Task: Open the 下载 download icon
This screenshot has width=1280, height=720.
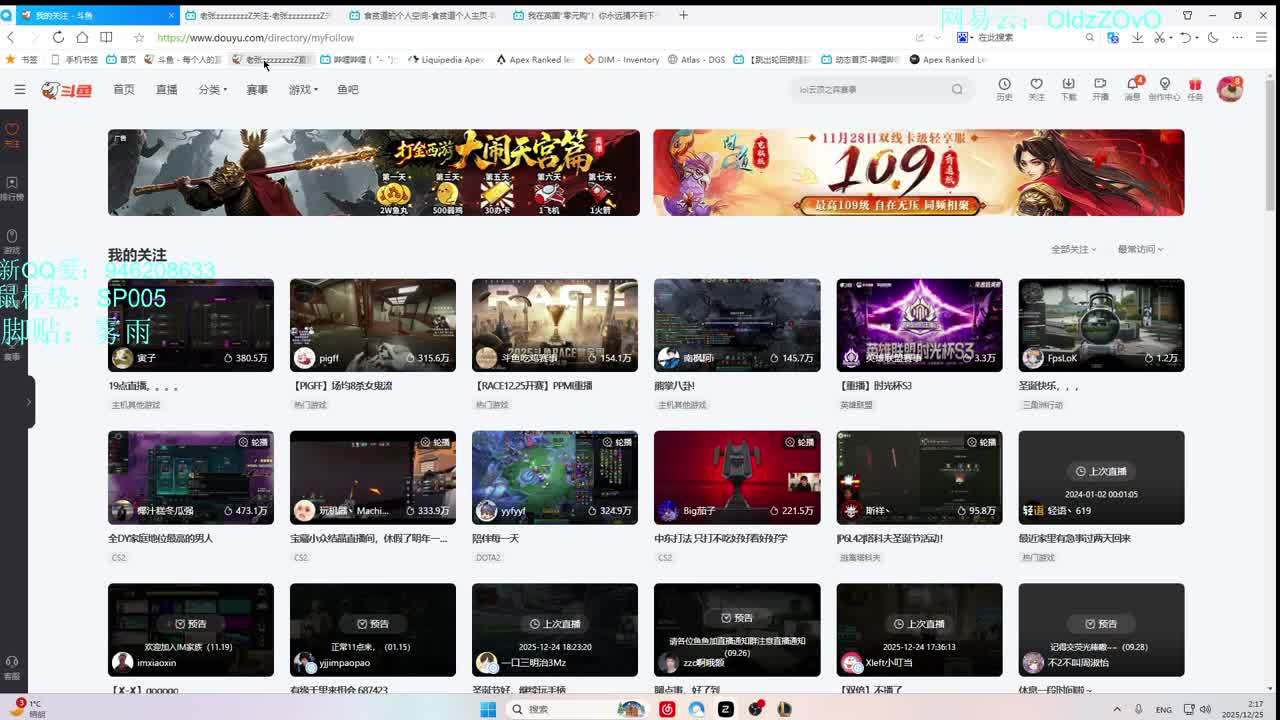Action: pos(1068,89)
